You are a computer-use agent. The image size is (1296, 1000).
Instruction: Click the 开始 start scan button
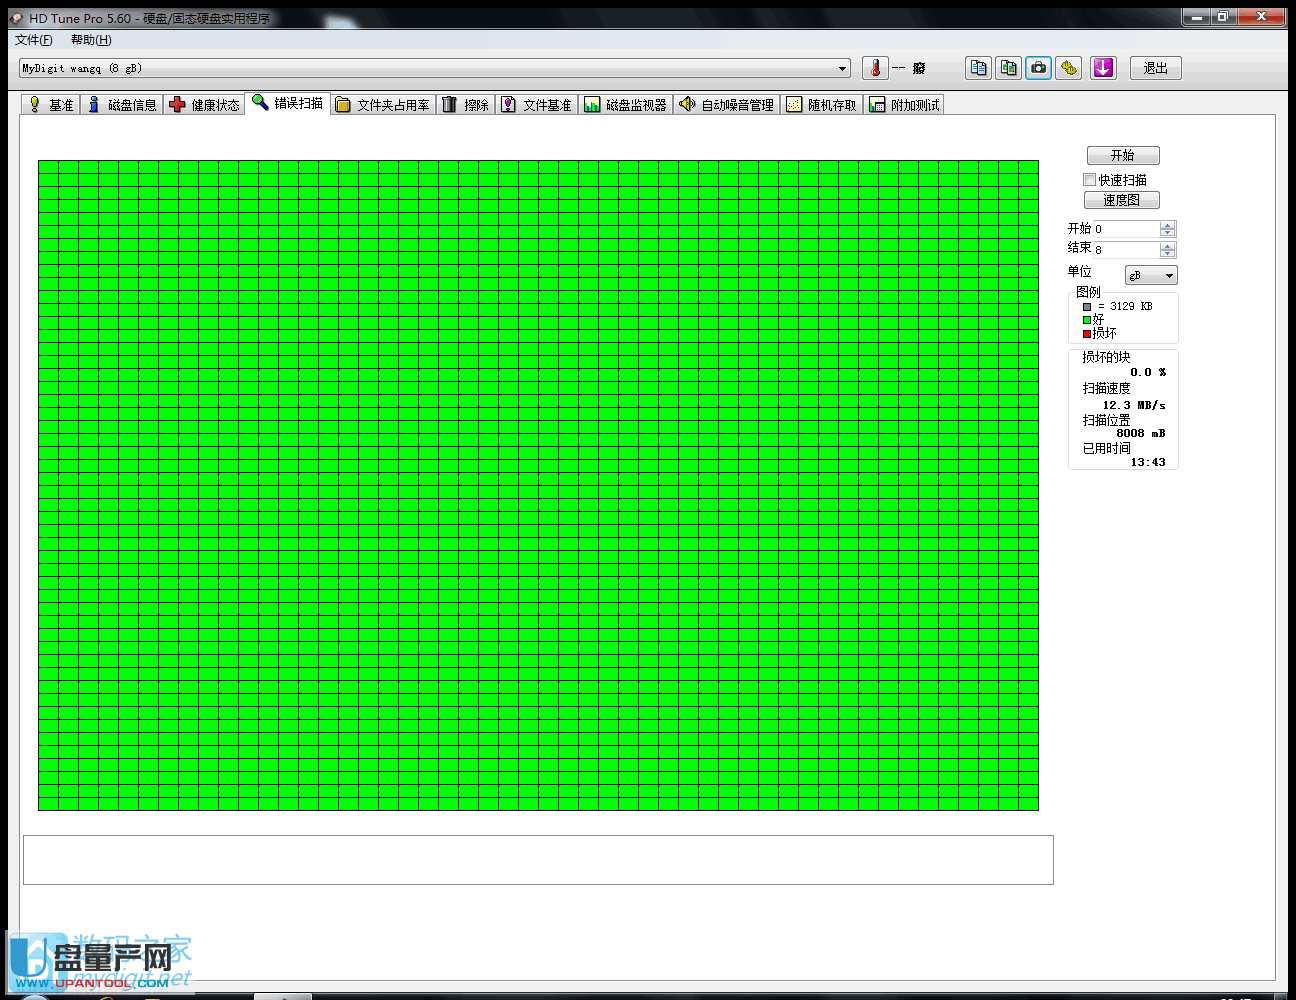(x=1123, y=155)
